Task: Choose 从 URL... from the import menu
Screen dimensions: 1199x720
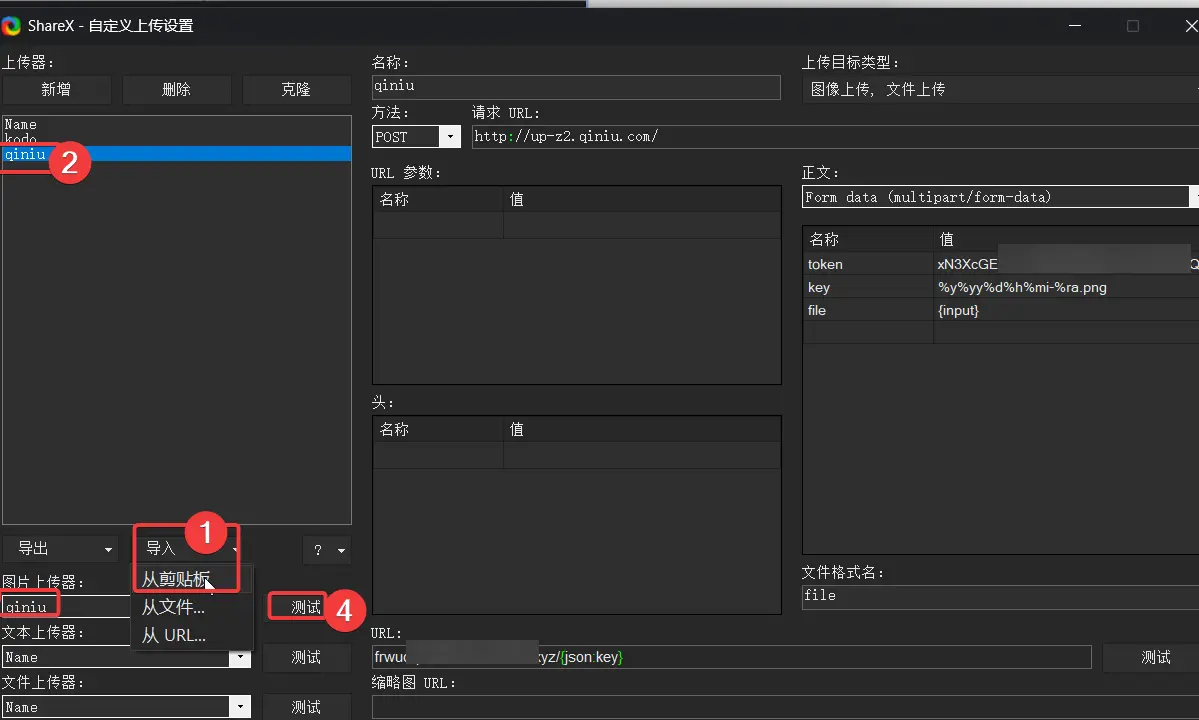Action: (x=174, y=635)
